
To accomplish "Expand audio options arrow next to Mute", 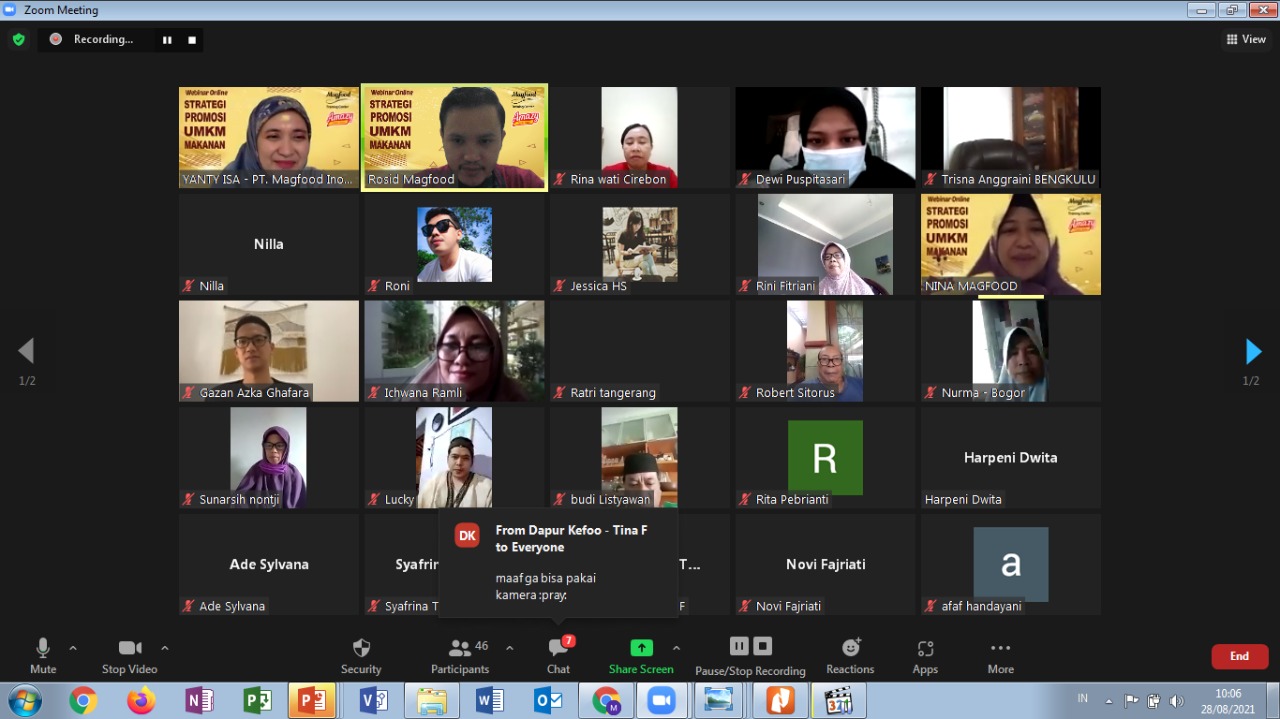I will [73, 648].
